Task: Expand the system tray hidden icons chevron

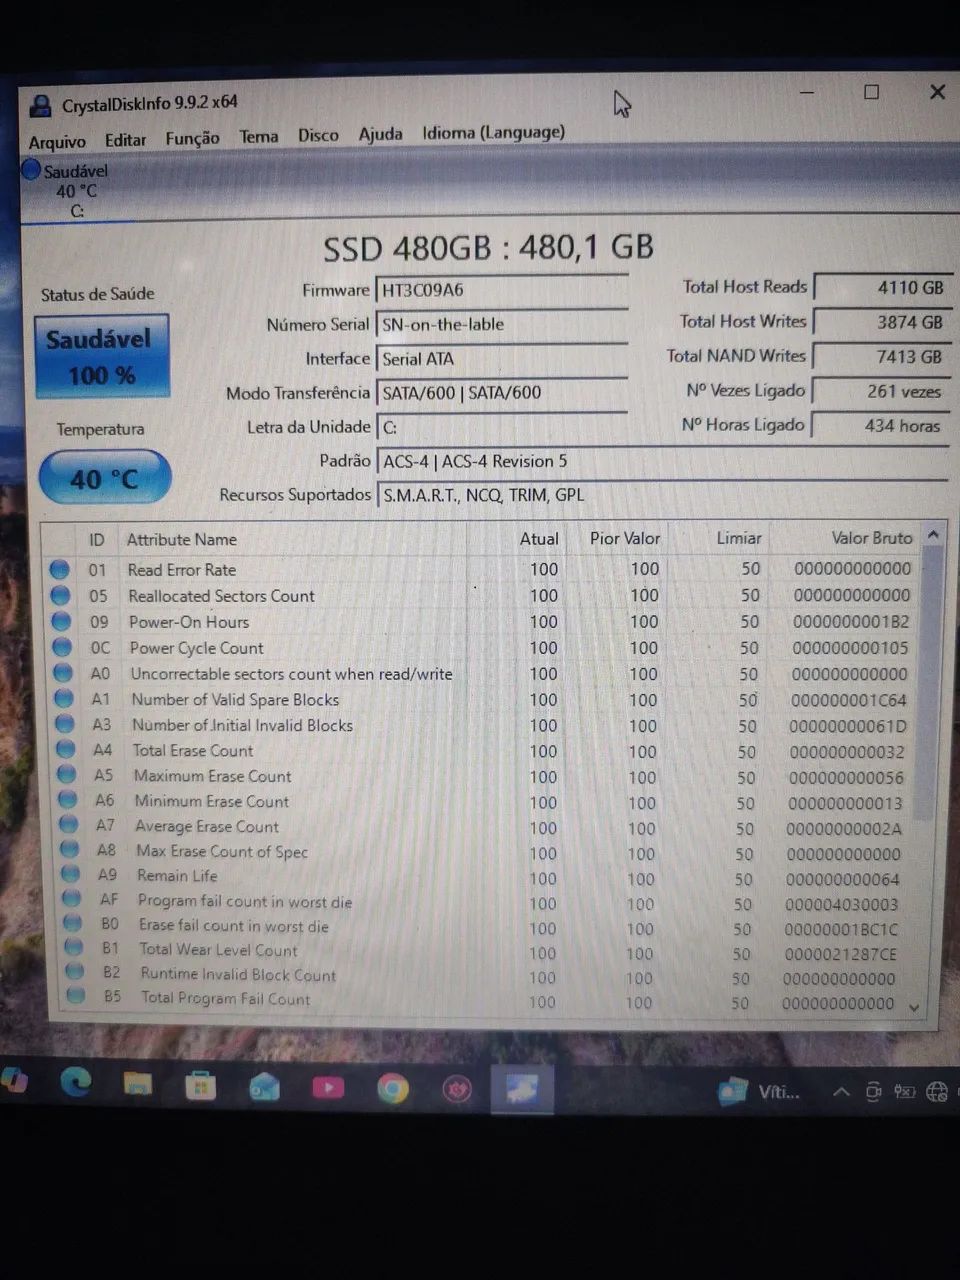Action: tap(841, 1091)
